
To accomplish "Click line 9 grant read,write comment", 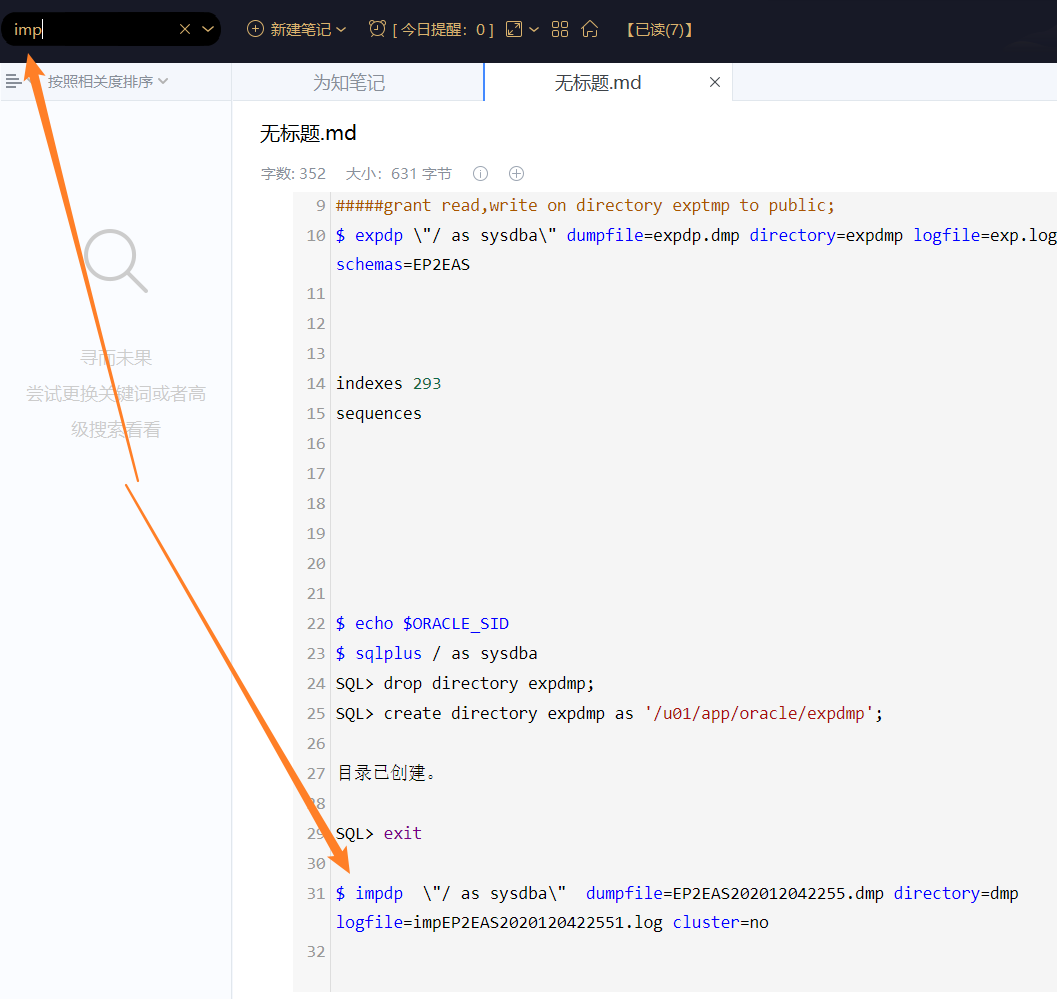I will coord(585,205).
